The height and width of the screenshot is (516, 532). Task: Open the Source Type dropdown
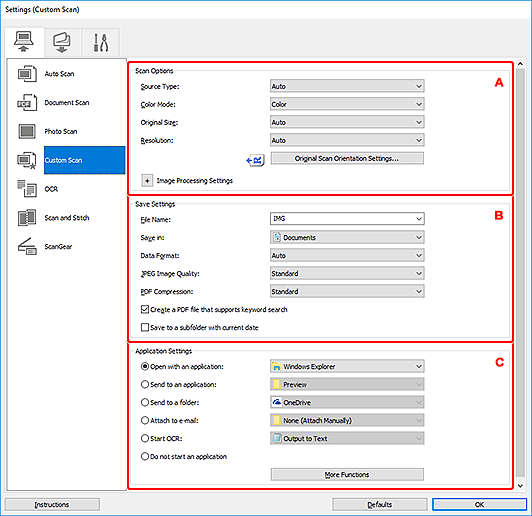click(x=347, y=86)
